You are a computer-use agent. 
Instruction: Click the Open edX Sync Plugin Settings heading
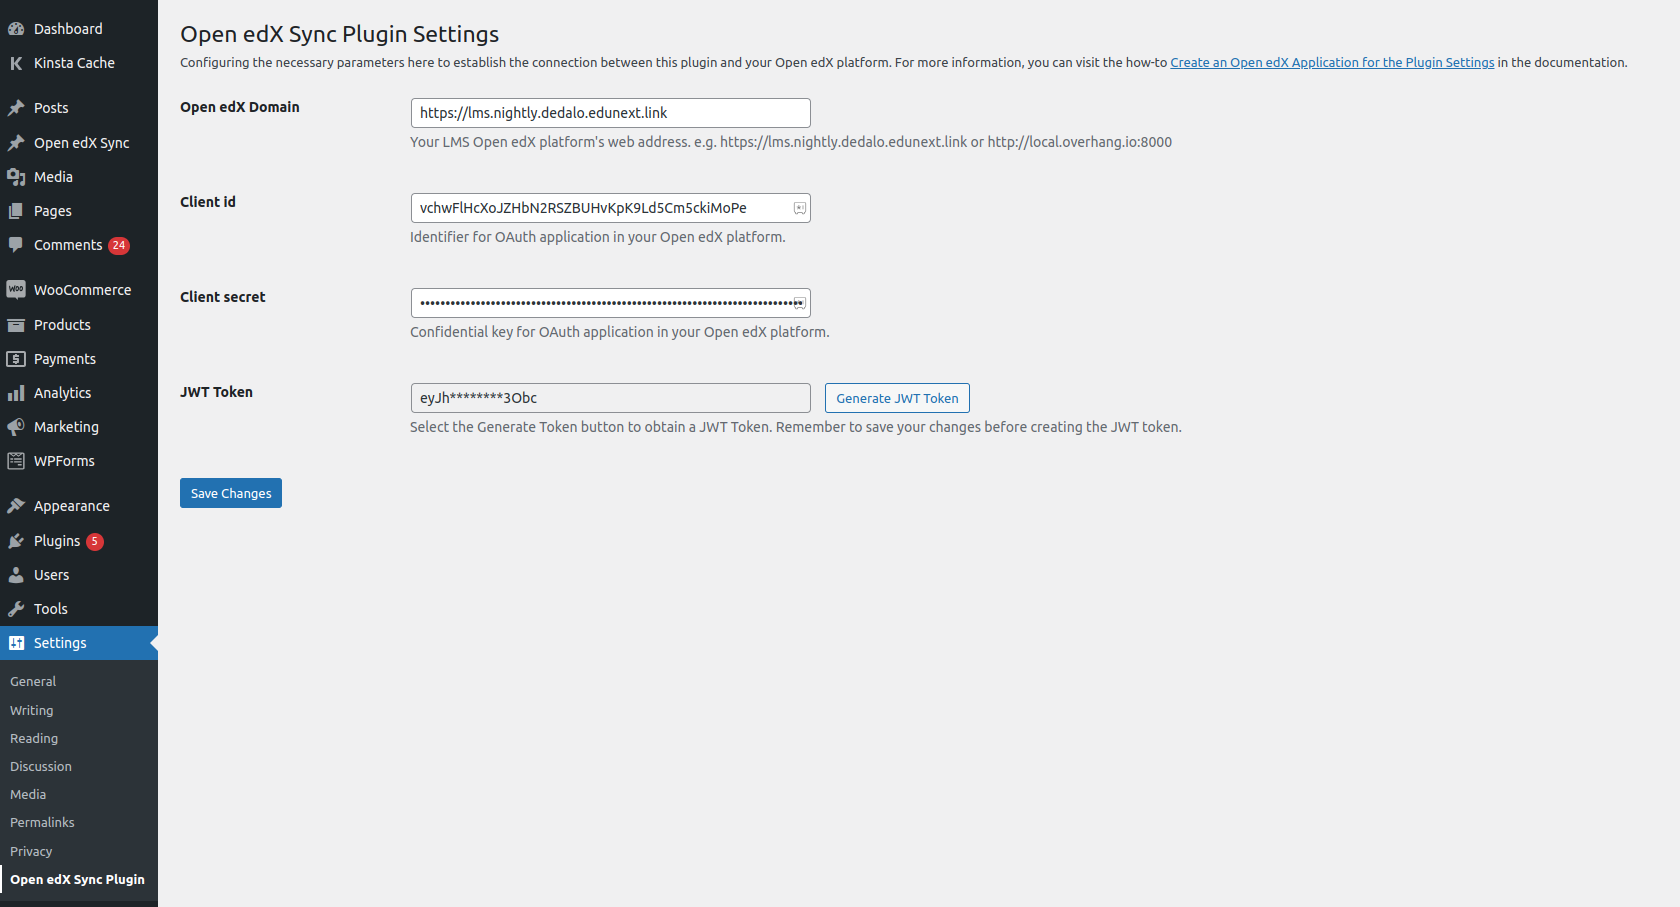(340, 34)
